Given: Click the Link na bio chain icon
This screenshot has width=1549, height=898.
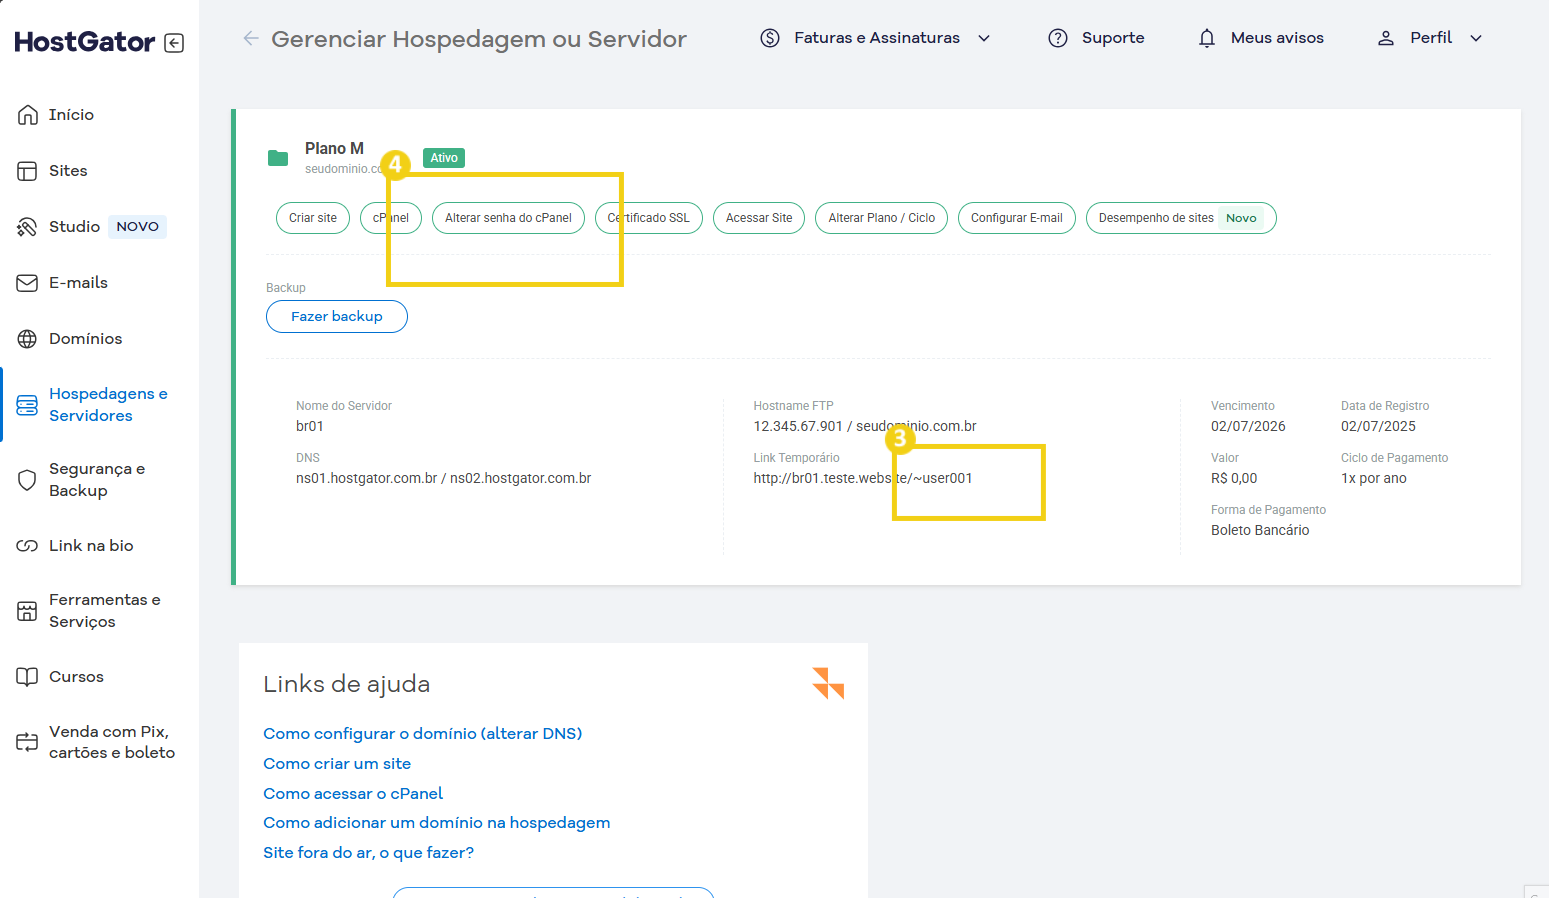Looking at the screenshot, I should click(27, 546).
